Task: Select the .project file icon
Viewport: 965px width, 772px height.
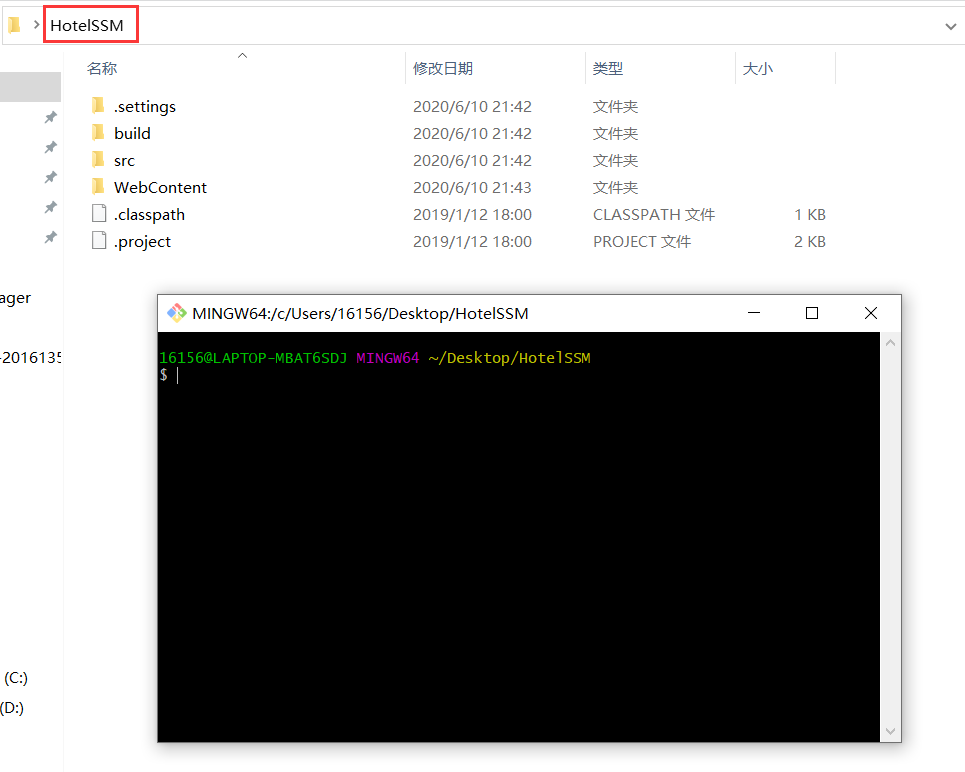Action: click(x=98, y=240)
